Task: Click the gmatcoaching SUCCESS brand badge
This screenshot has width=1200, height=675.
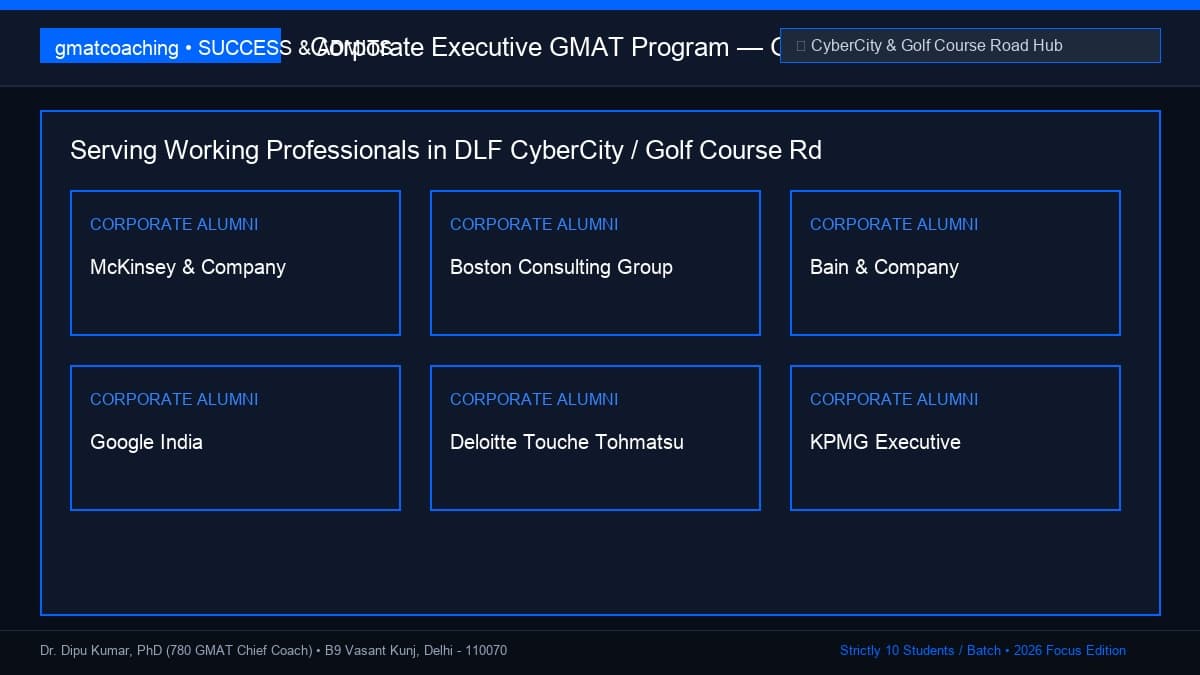Action: coord(160,46)
